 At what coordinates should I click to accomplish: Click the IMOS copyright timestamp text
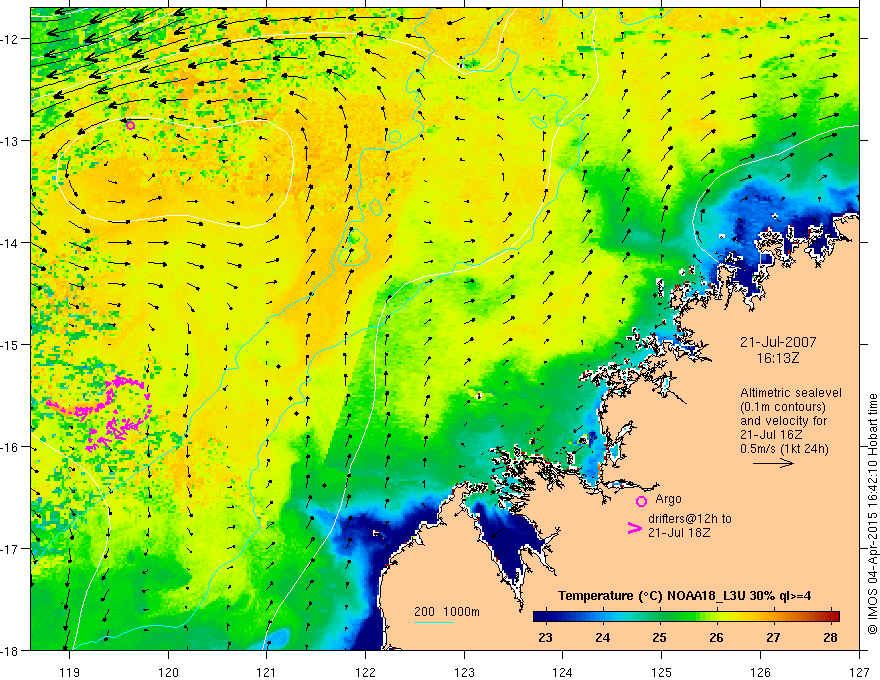coord(872,515)
